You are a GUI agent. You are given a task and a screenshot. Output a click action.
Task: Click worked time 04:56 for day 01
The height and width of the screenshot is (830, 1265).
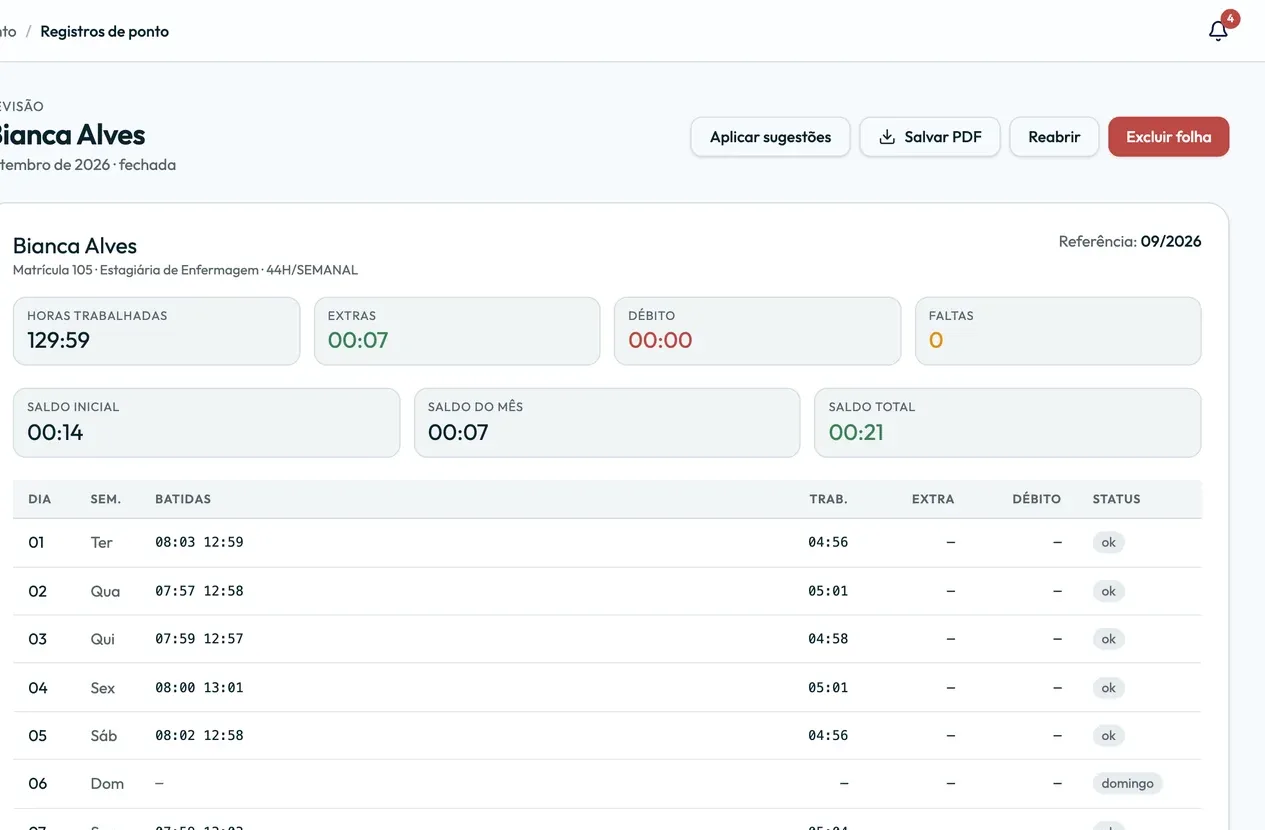828,542
